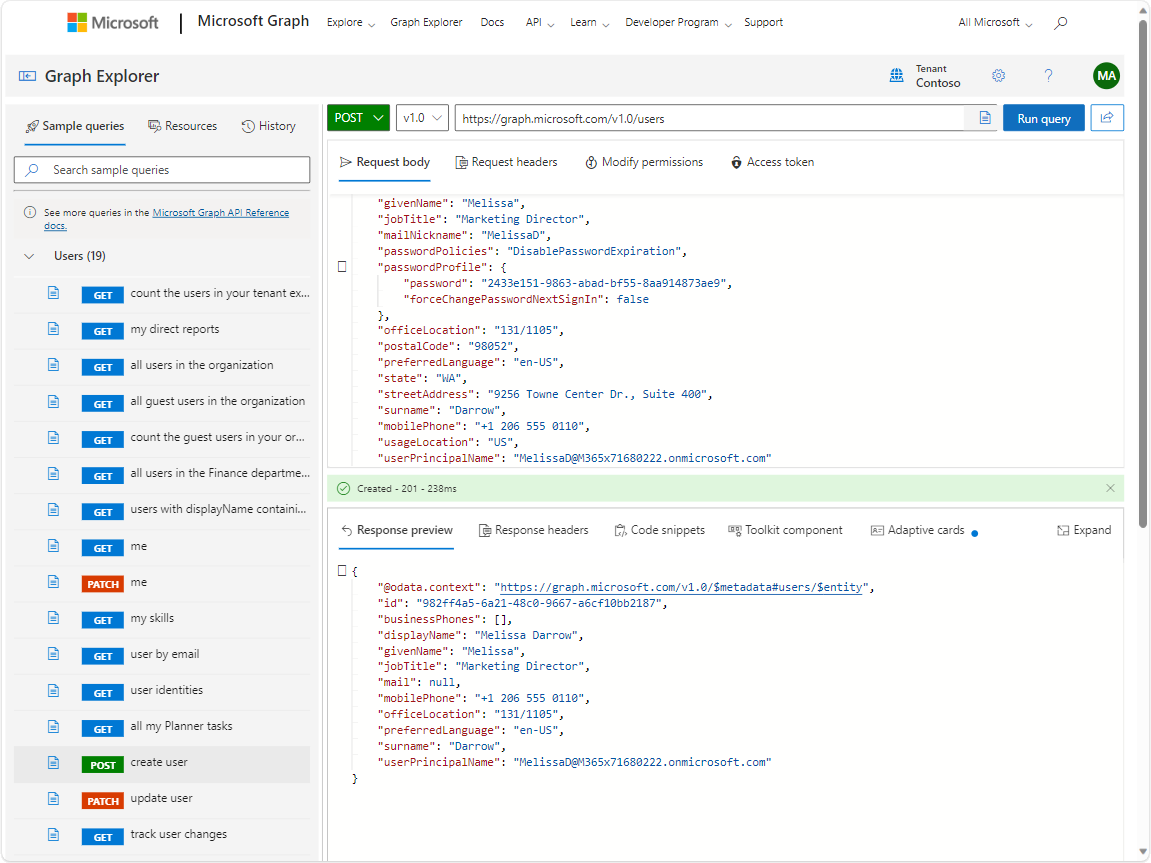Open the POST method dropdown
This screenshot has width=1151, height=863.
click(358, 117)
